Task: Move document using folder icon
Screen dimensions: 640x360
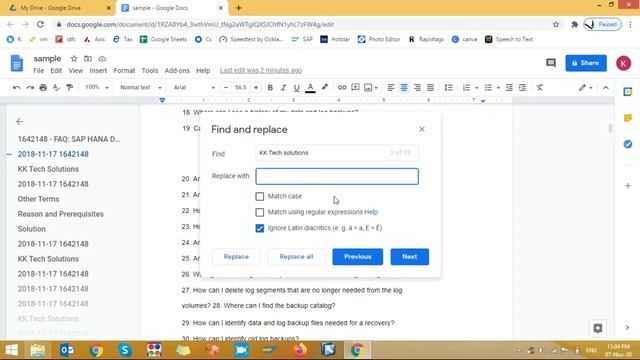Action: (88, 59)
